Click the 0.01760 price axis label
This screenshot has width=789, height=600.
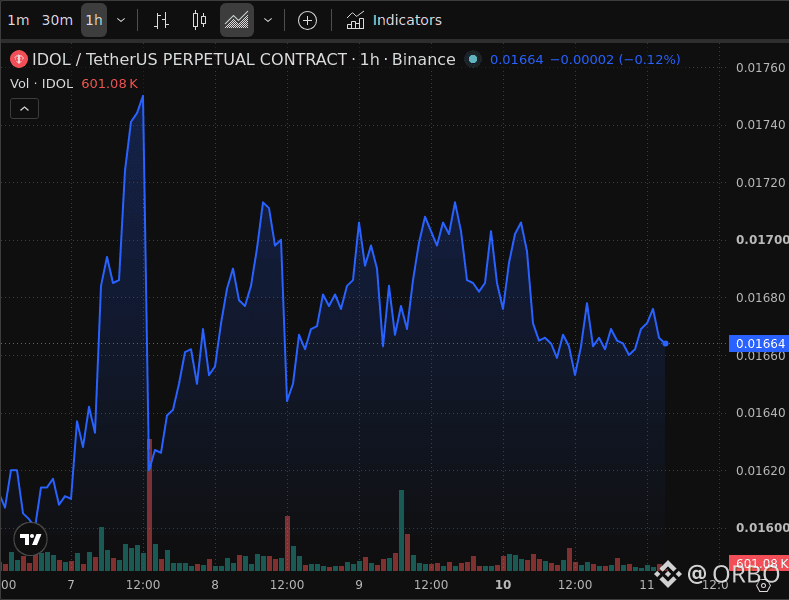pyautogui.click(x=760, y=67)
